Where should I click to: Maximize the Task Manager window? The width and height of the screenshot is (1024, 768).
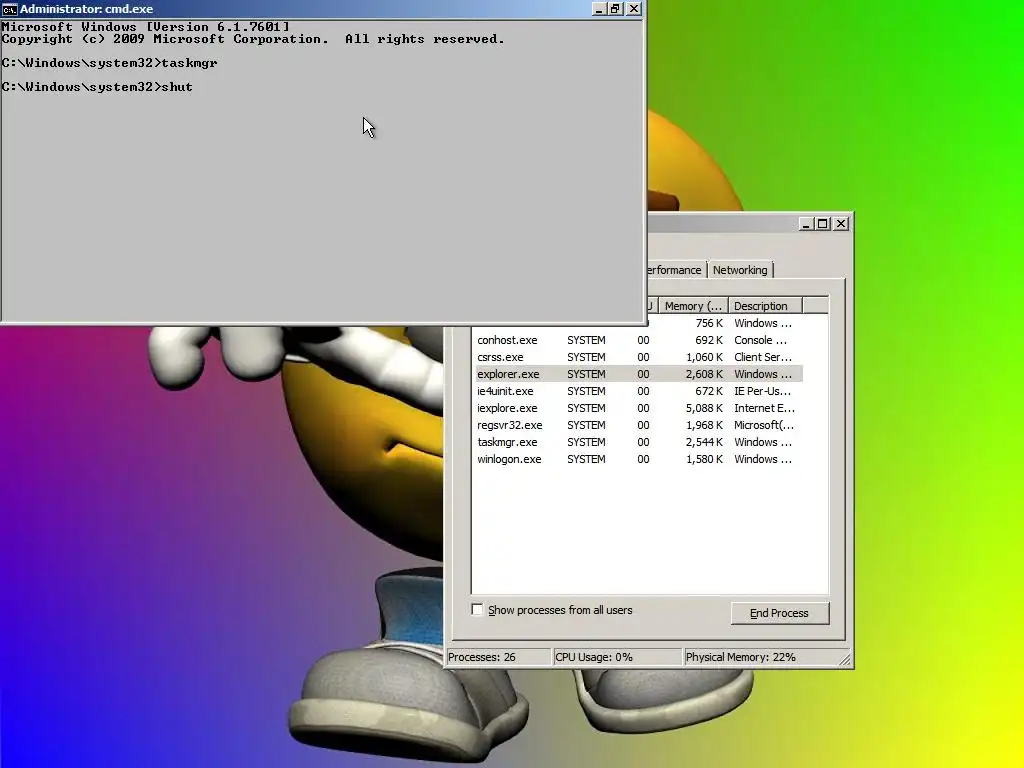click(823, 224)
